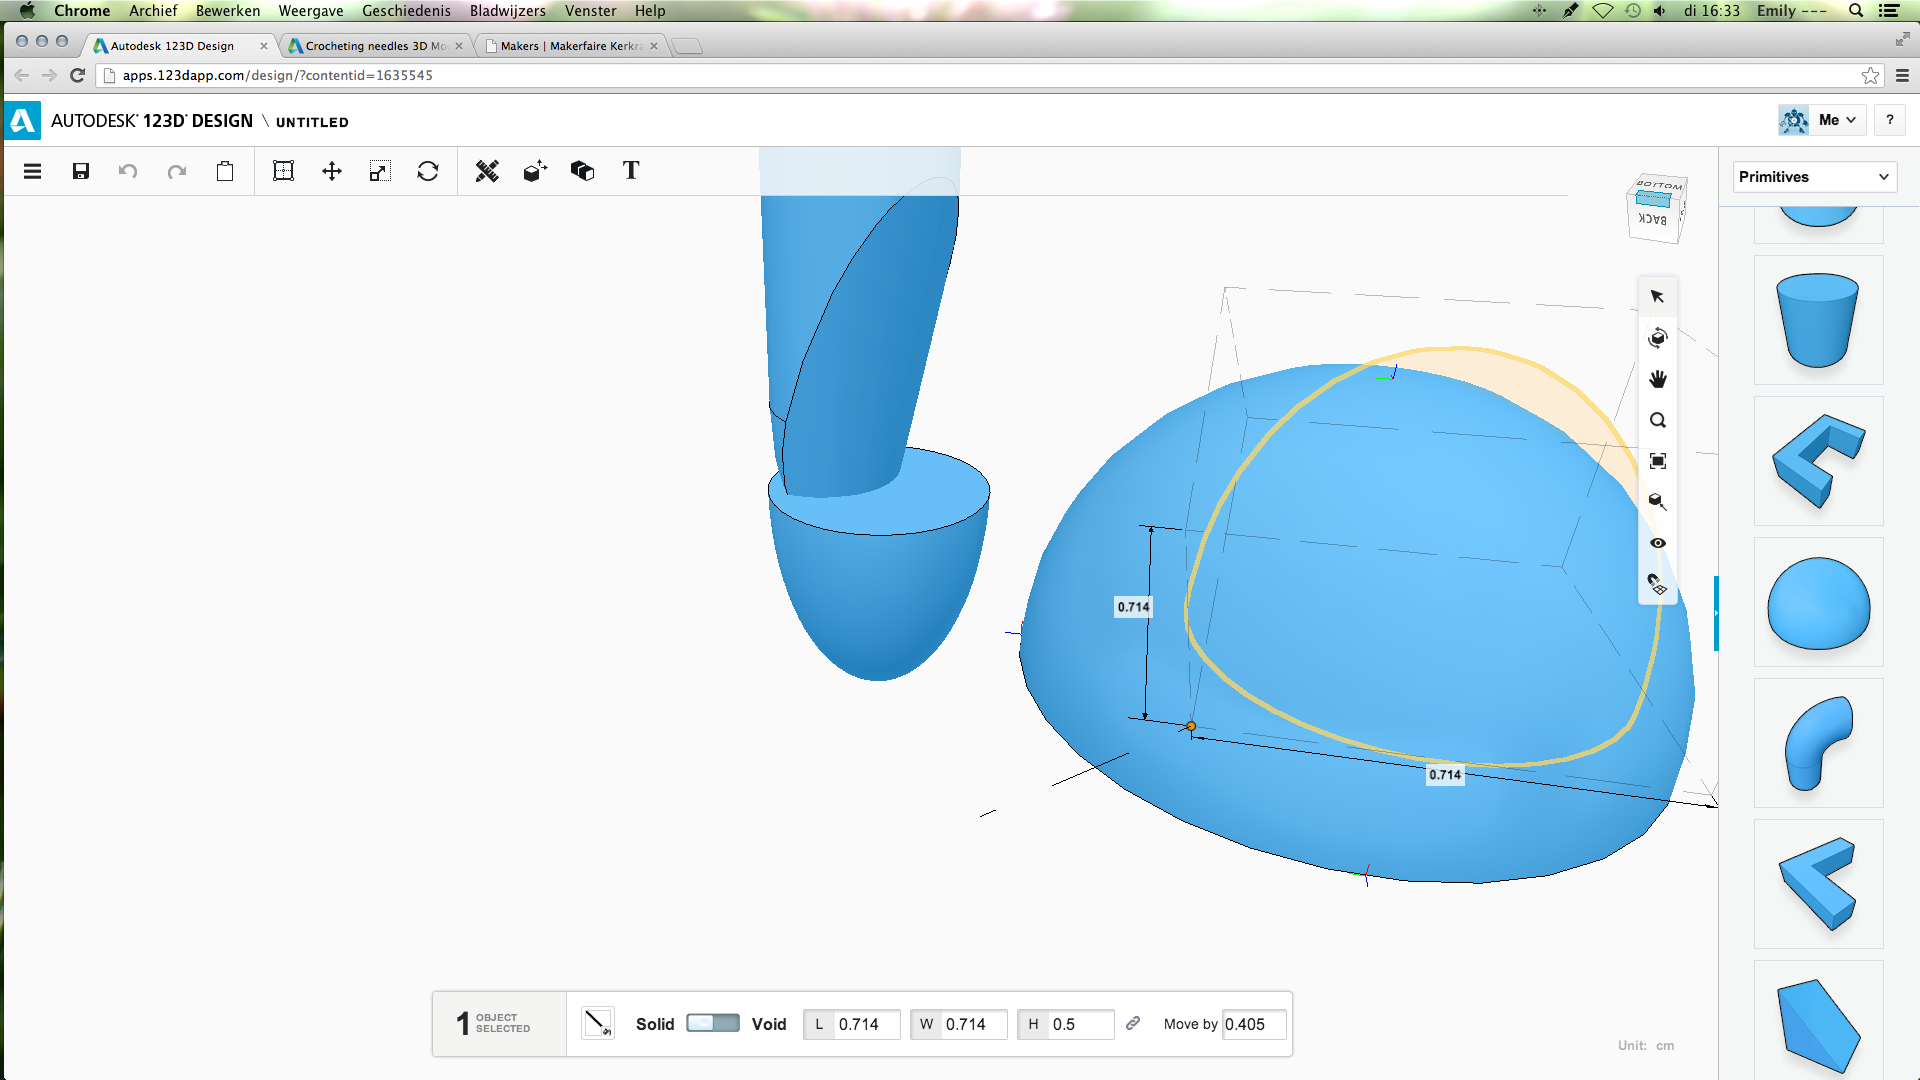
Task: Click the Fit to view icon
Action: [x=1658, y=461]
